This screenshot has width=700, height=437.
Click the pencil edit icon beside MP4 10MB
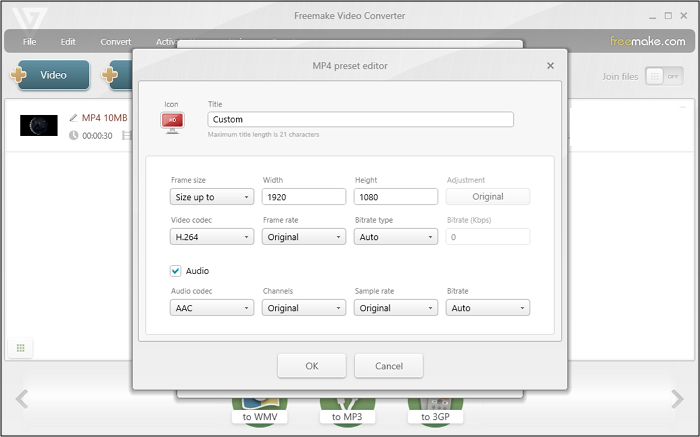coord(73,118)
